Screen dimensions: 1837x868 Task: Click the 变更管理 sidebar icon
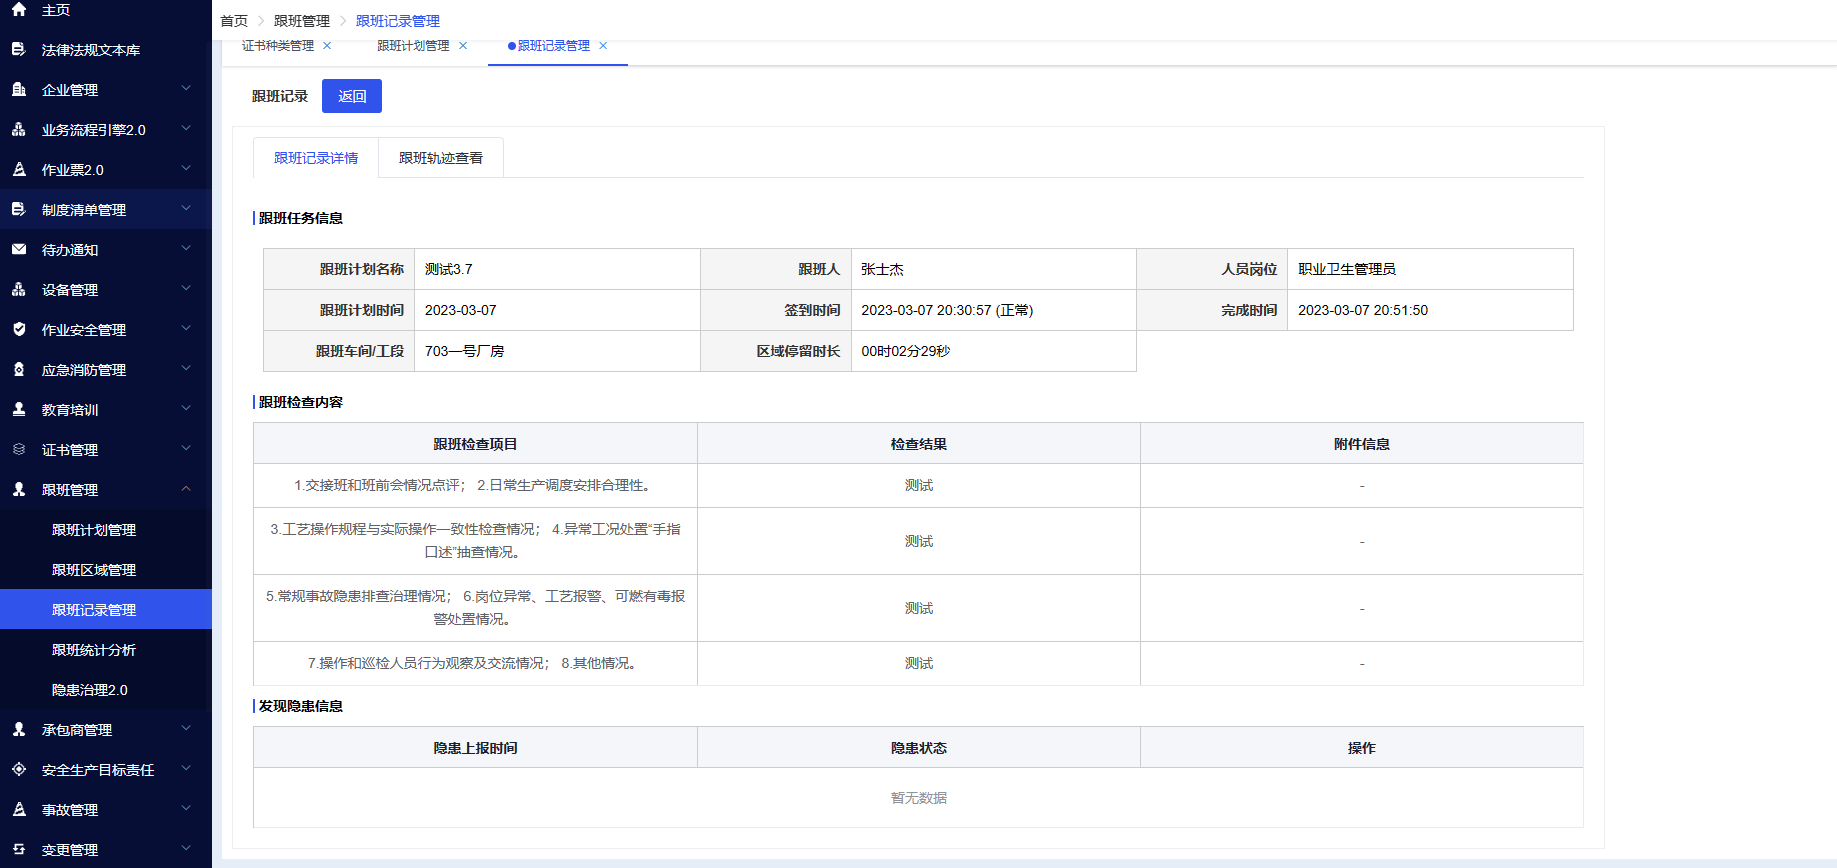click(x=19, y=849)
